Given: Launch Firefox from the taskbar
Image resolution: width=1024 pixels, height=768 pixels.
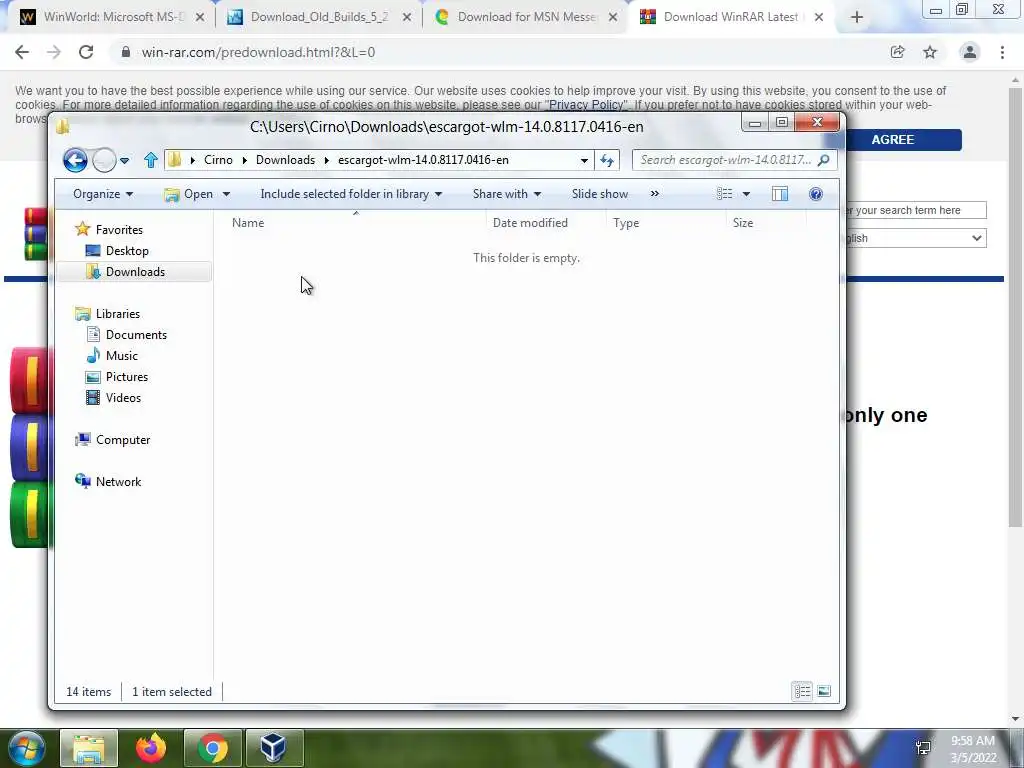Looking at the screenshot, I should click(x=151, y=748).
